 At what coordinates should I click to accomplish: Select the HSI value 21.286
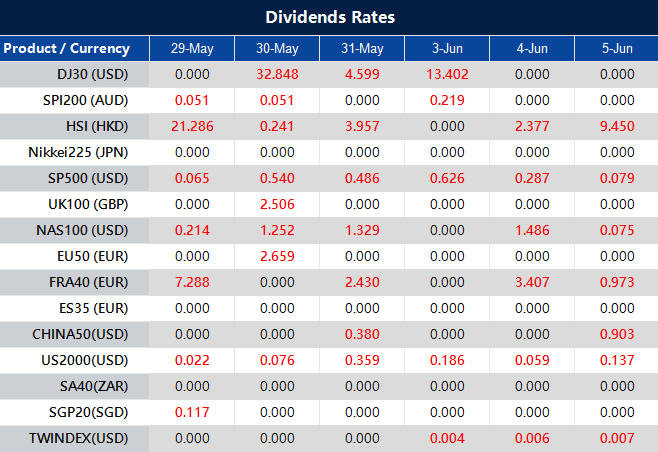click(x=191, y=126)
